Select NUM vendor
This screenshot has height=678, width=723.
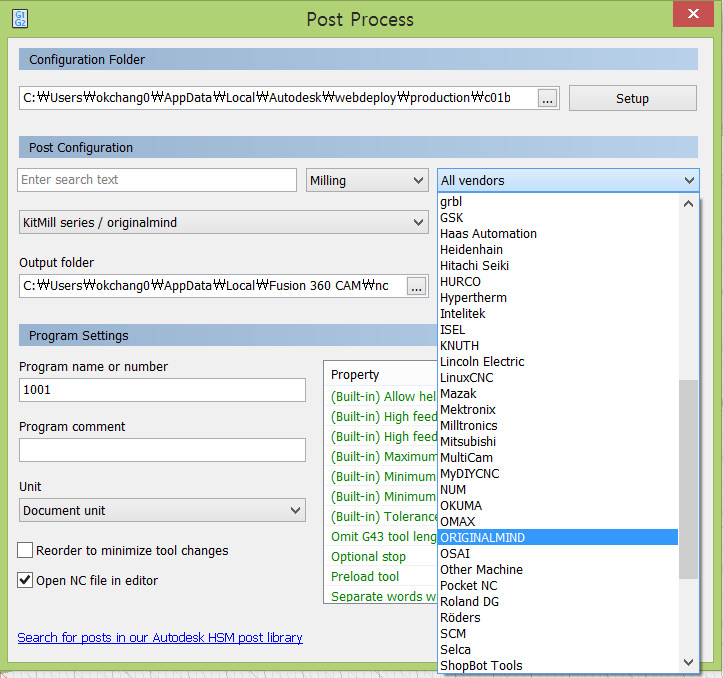click(x=558, y=489)
